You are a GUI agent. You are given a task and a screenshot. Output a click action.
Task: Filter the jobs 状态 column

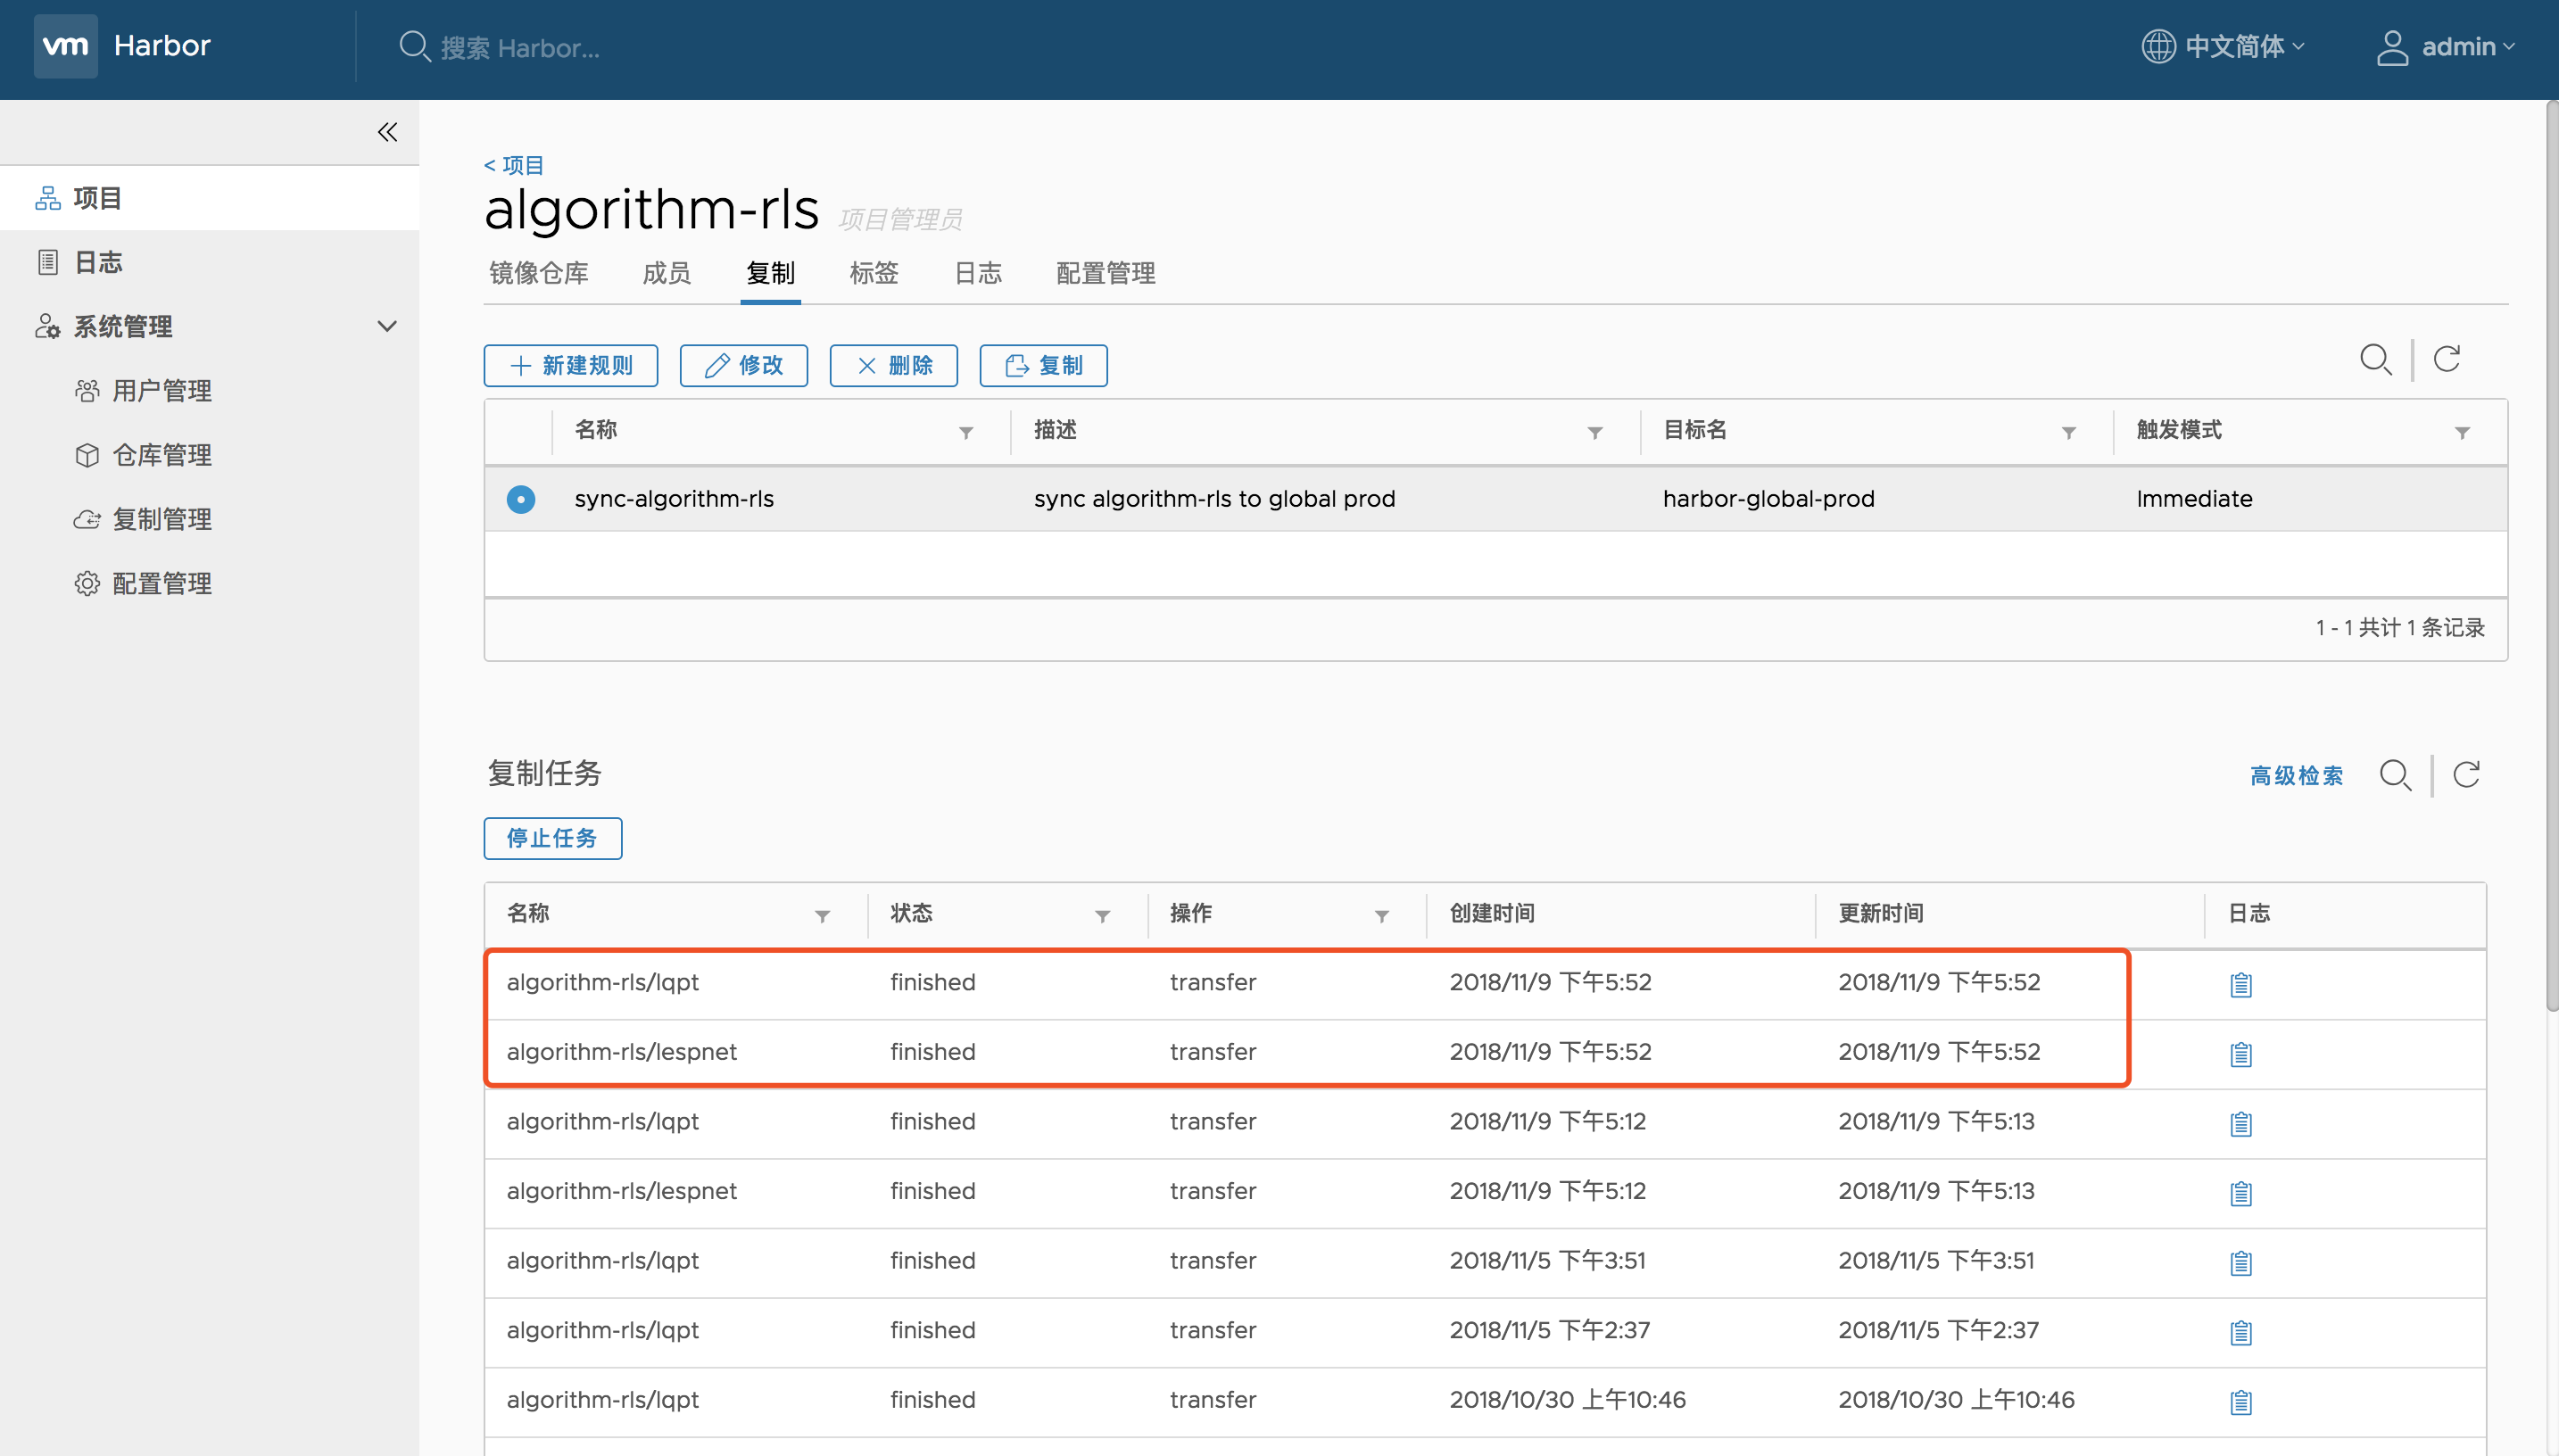(1102, 916)
